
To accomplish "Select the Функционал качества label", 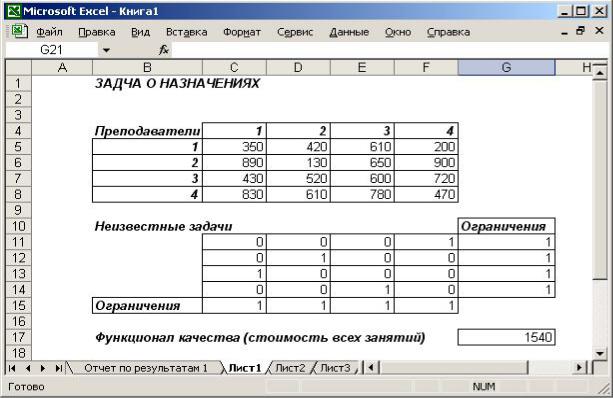I will pos(260,337).
